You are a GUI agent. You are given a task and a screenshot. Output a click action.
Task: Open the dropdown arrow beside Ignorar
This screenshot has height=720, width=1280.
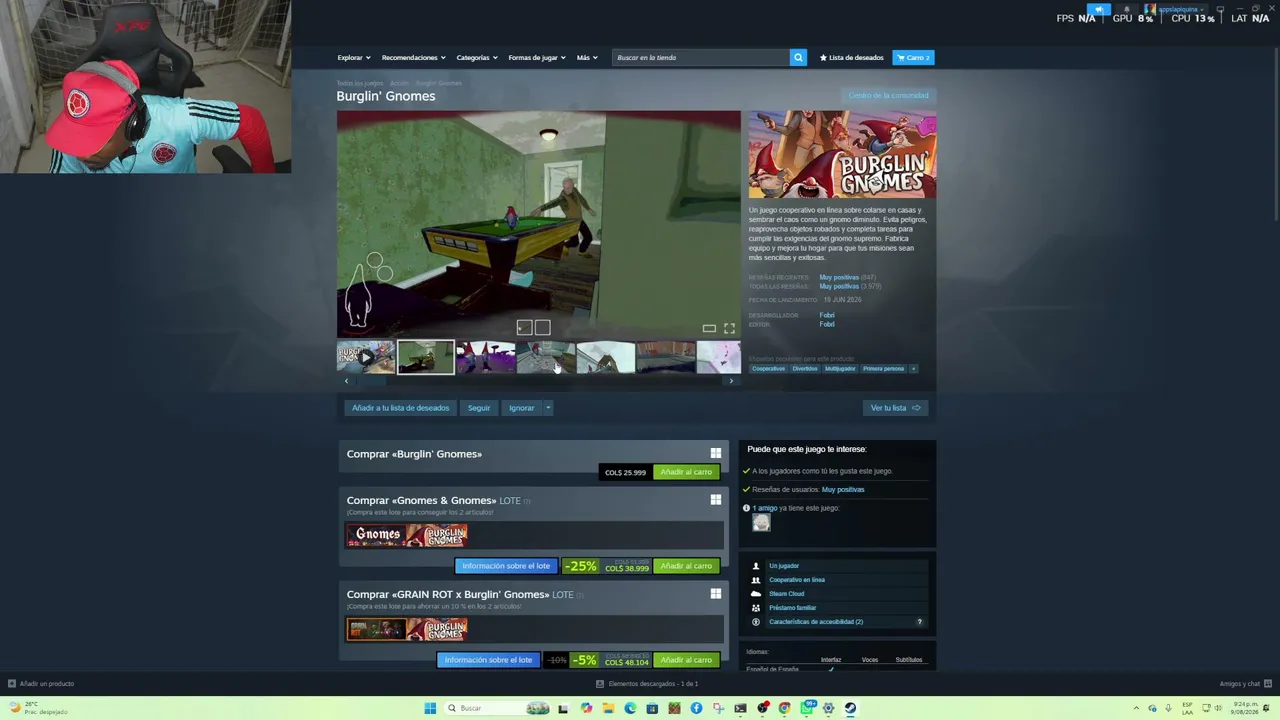(x=548, y=408)
